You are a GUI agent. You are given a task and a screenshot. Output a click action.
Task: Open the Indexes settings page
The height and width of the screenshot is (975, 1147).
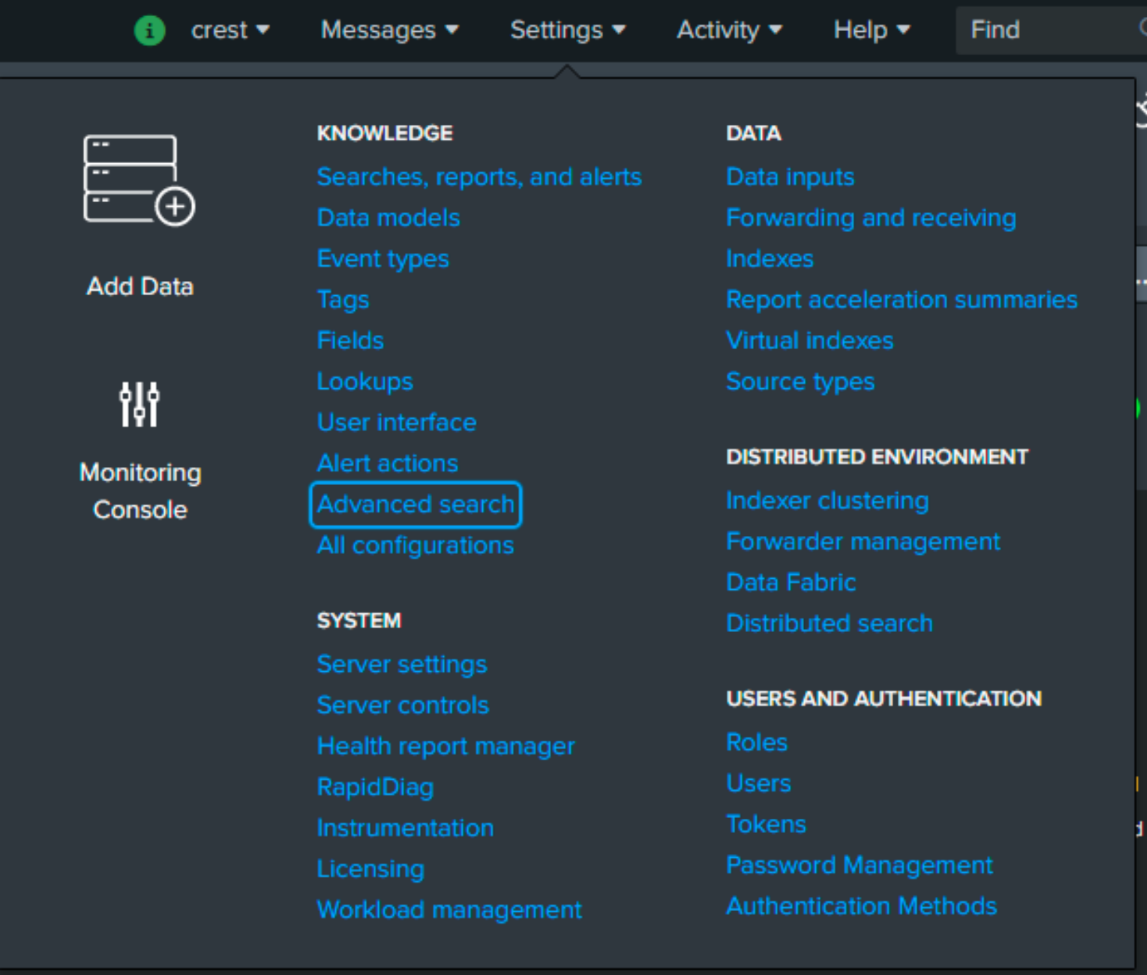tap(769, 259)
